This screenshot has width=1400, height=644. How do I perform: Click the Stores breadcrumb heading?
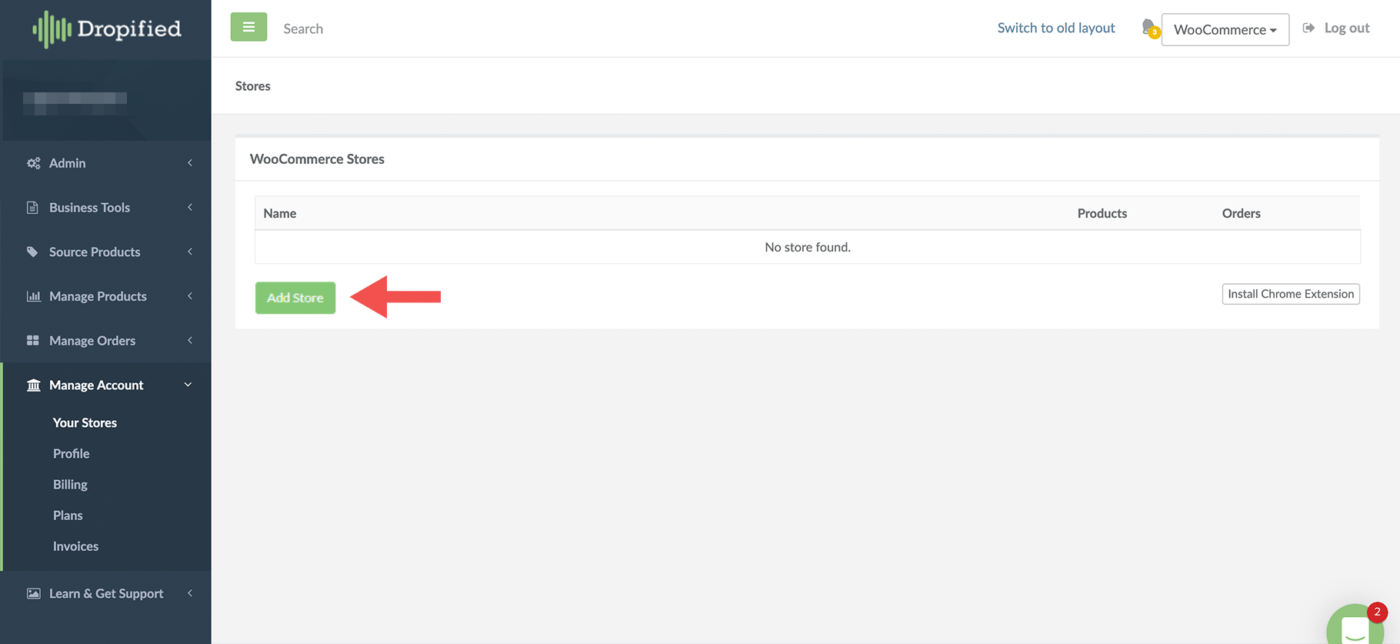click(x=253, y=86)
